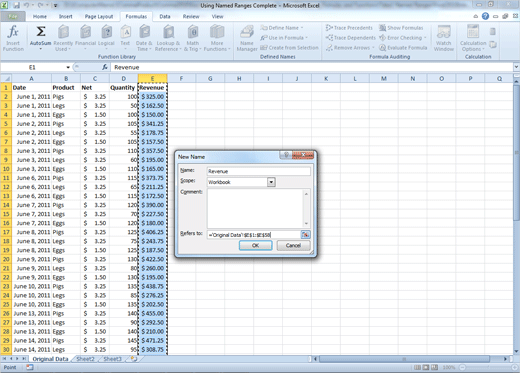Click cell B1 Product

66,88
